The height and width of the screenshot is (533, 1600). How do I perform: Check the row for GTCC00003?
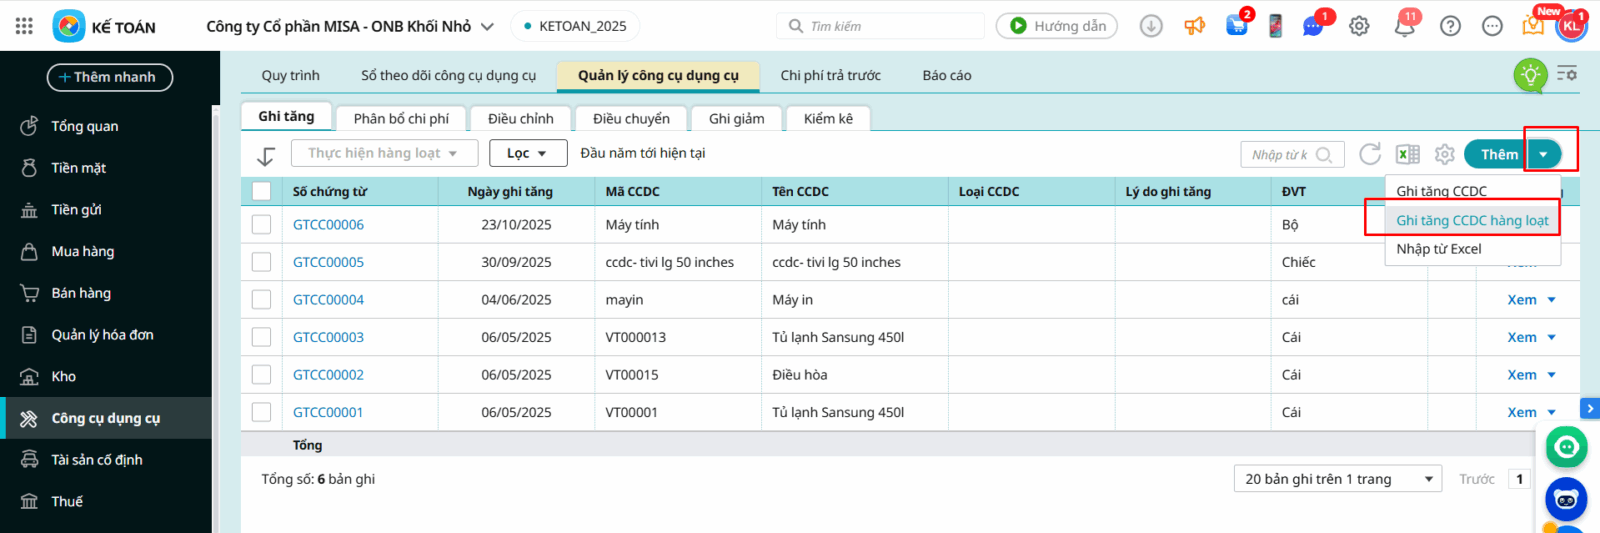coord(262,337)
